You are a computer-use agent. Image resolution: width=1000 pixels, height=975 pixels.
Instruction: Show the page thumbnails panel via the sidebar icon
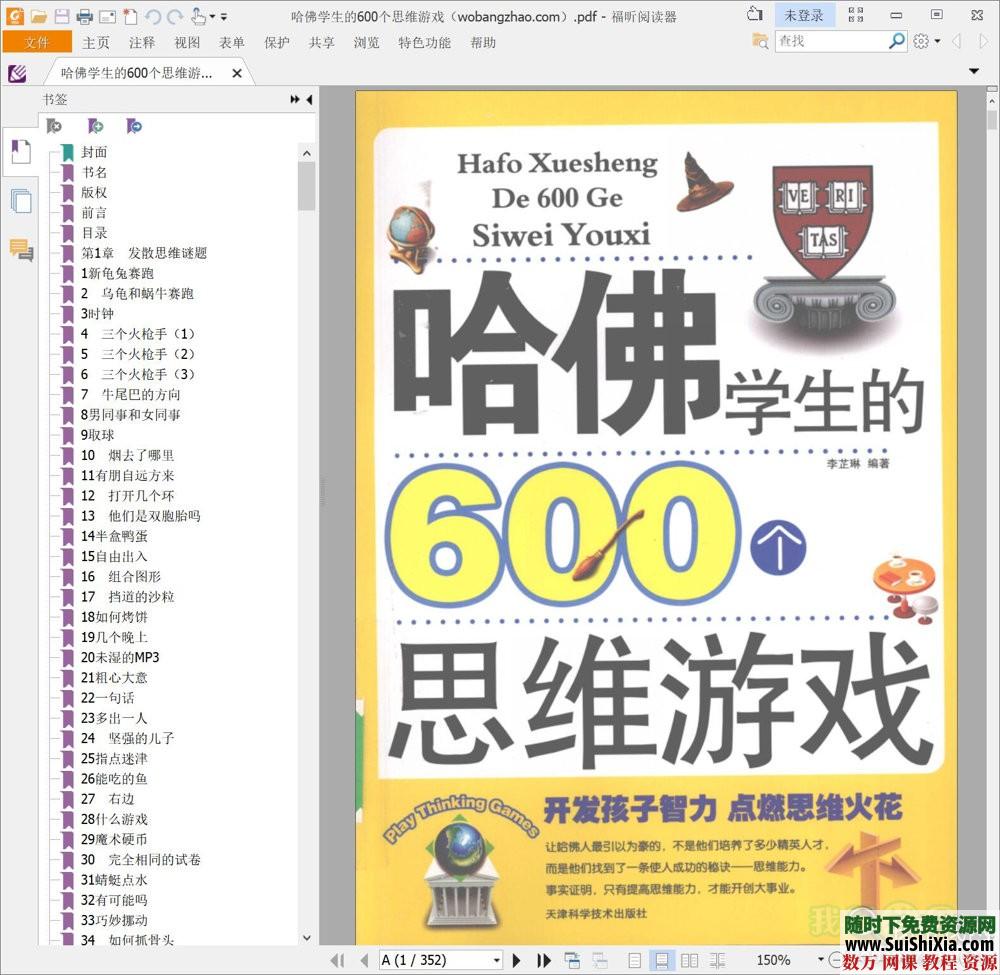click(x=21, y=201)
